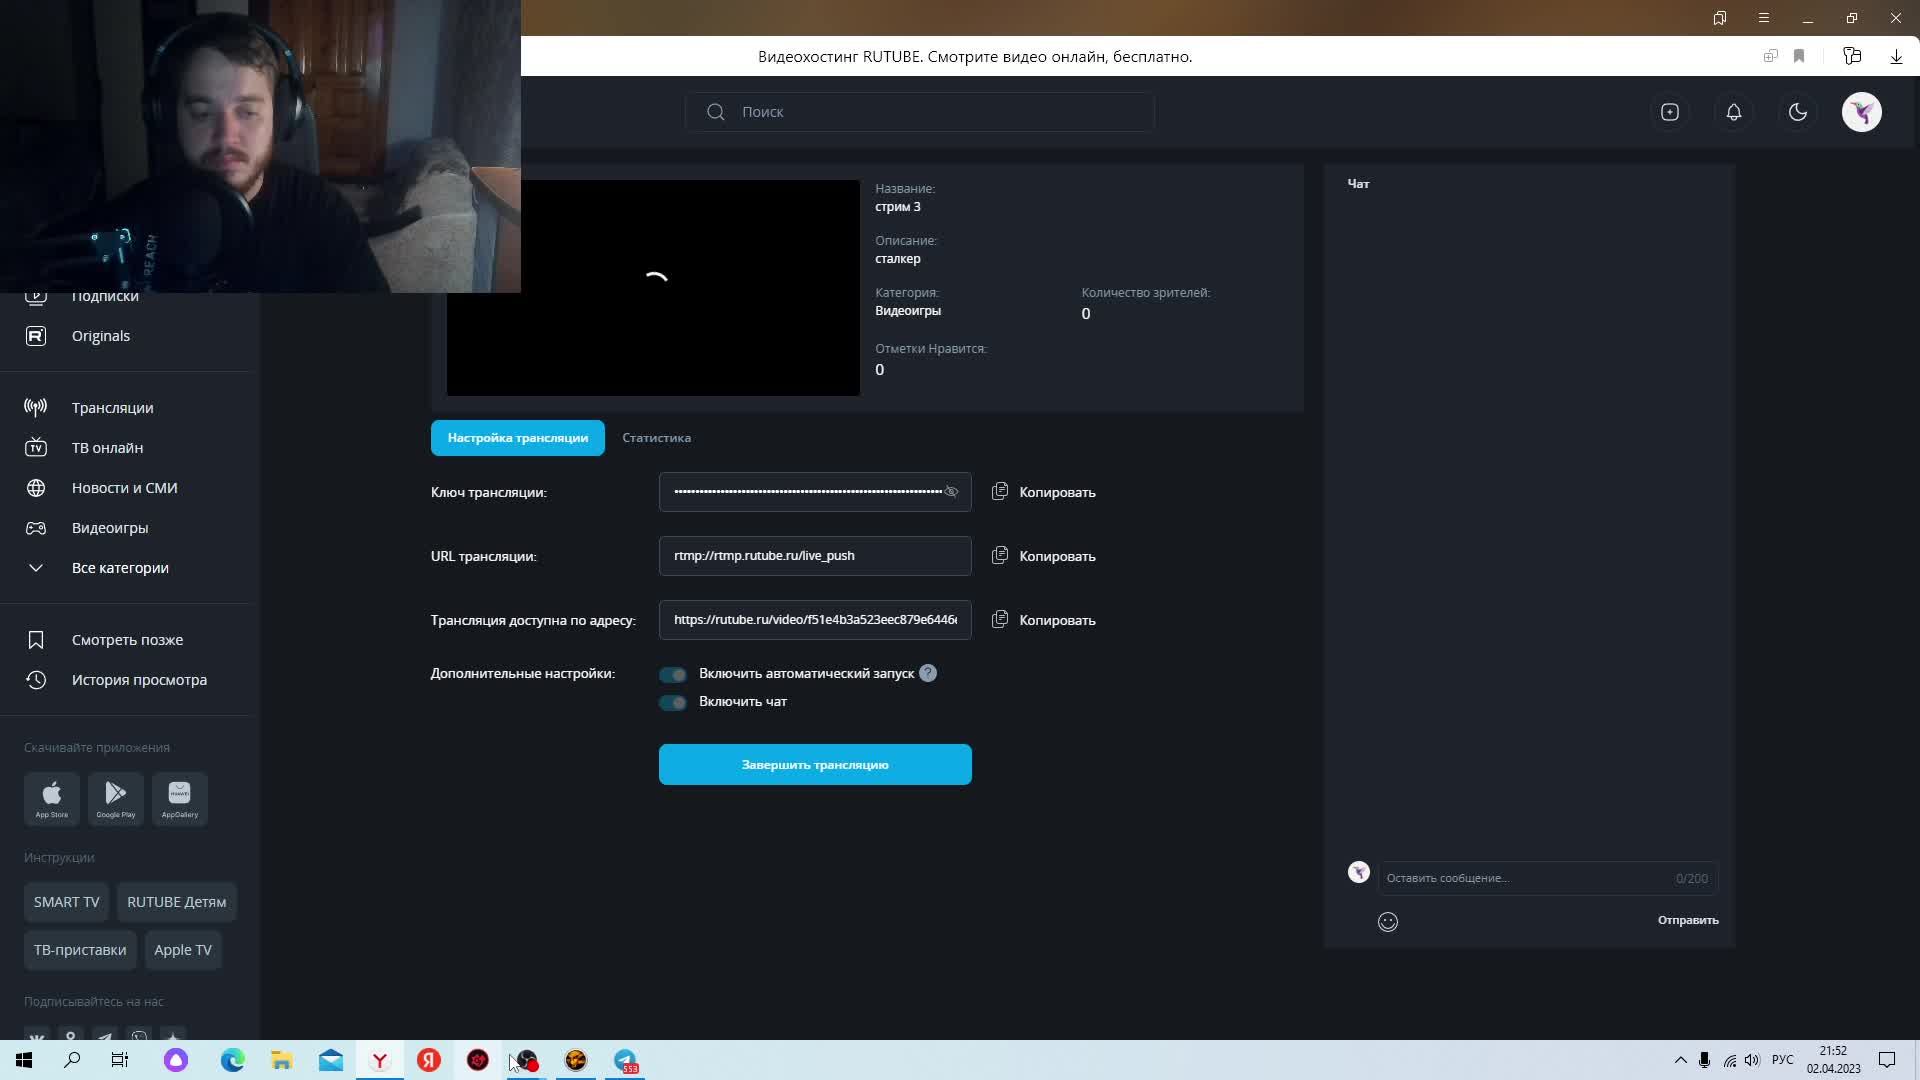Disable the chat toggle
Screen dimensions: 1920x1080
(x=673, y=702)
